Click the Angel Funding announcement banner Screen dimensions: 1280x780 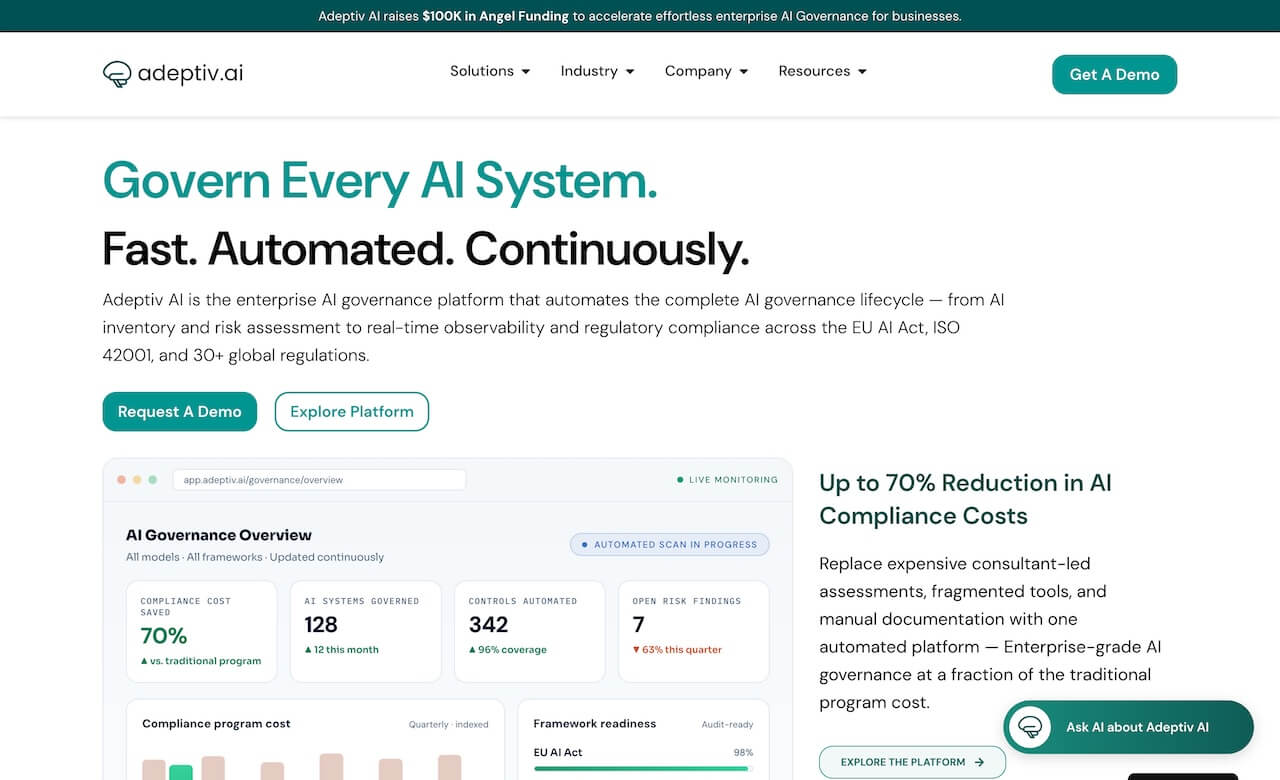tap(640, 16)
